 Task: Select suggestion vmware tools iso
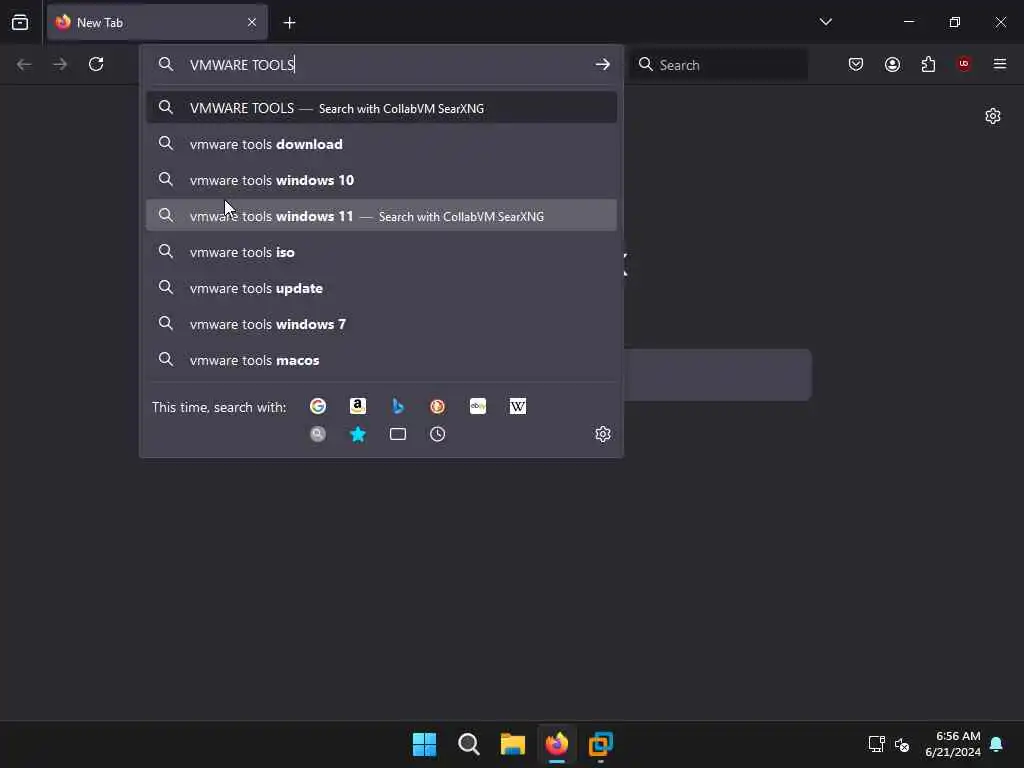tap(381, 251)
